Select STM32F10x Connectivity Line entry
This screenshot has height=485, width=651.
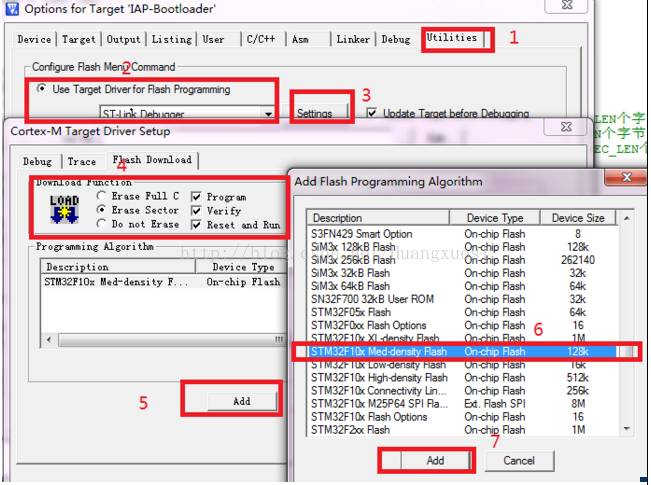pyautogui.click(x=462, y=391)
